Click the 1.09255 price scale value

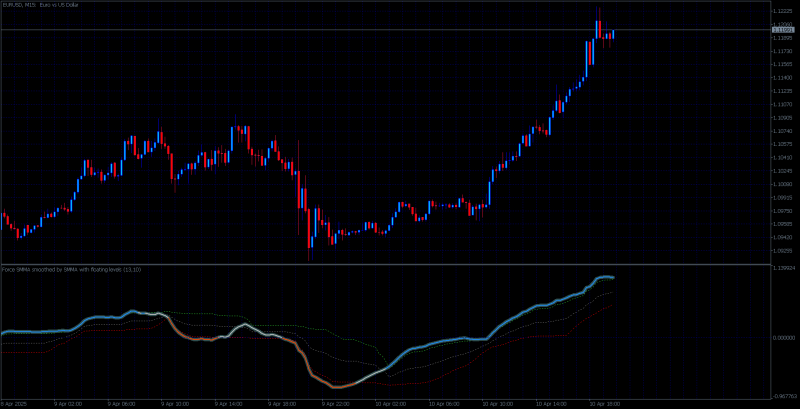(x=782, y=250)
